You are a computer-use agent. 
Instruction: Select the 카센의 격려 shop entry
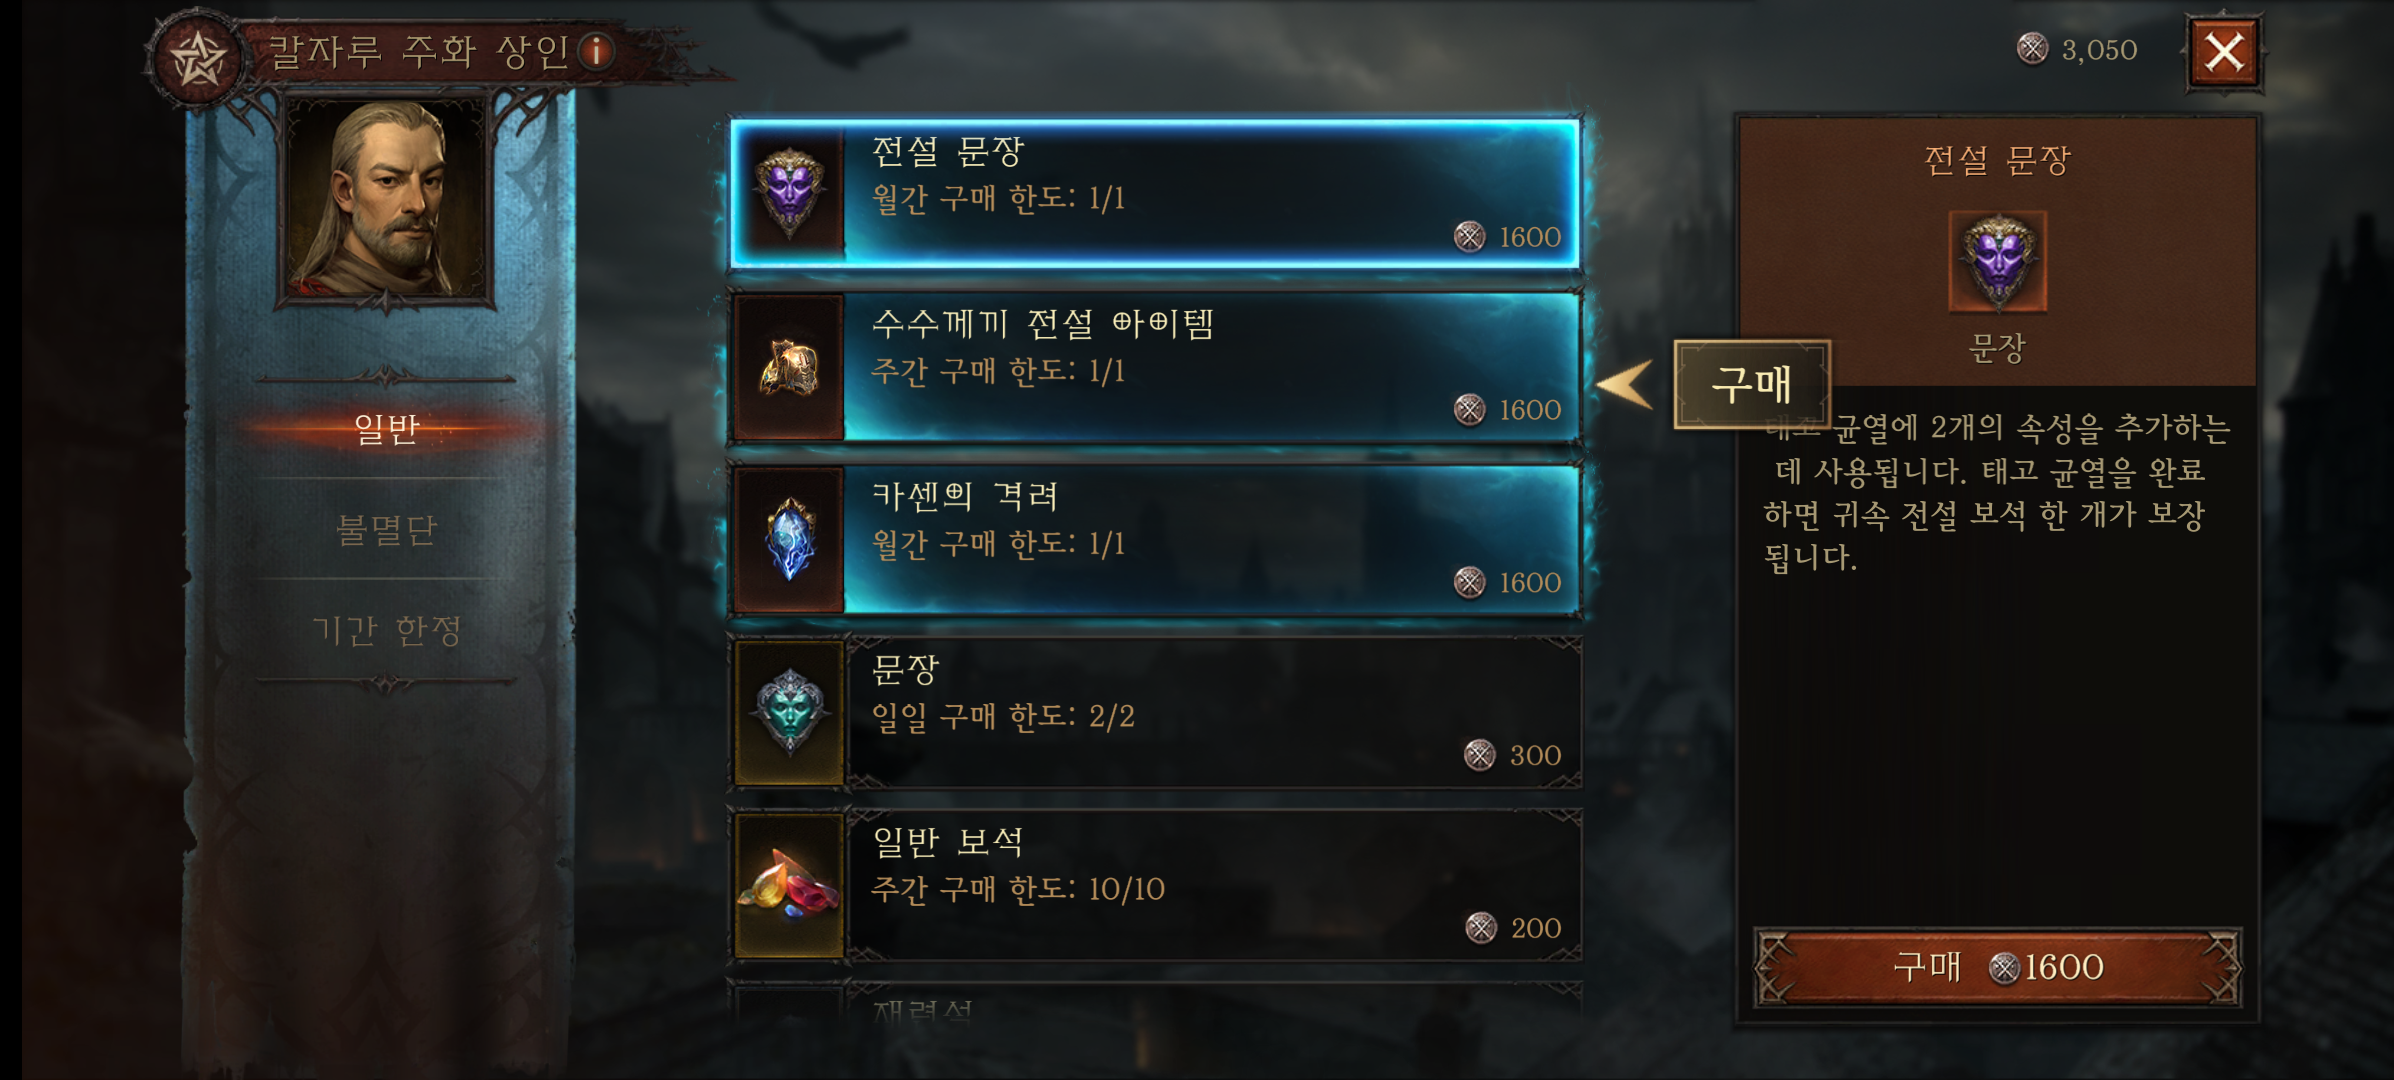point(1155,540)
